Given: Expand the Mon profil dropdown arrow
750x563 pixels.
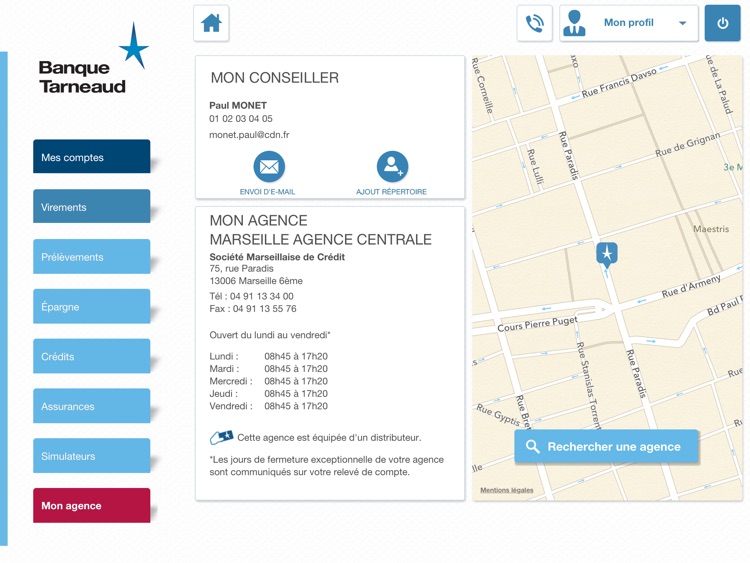Looking at the screenshot, I should click(x=683, y=23).
